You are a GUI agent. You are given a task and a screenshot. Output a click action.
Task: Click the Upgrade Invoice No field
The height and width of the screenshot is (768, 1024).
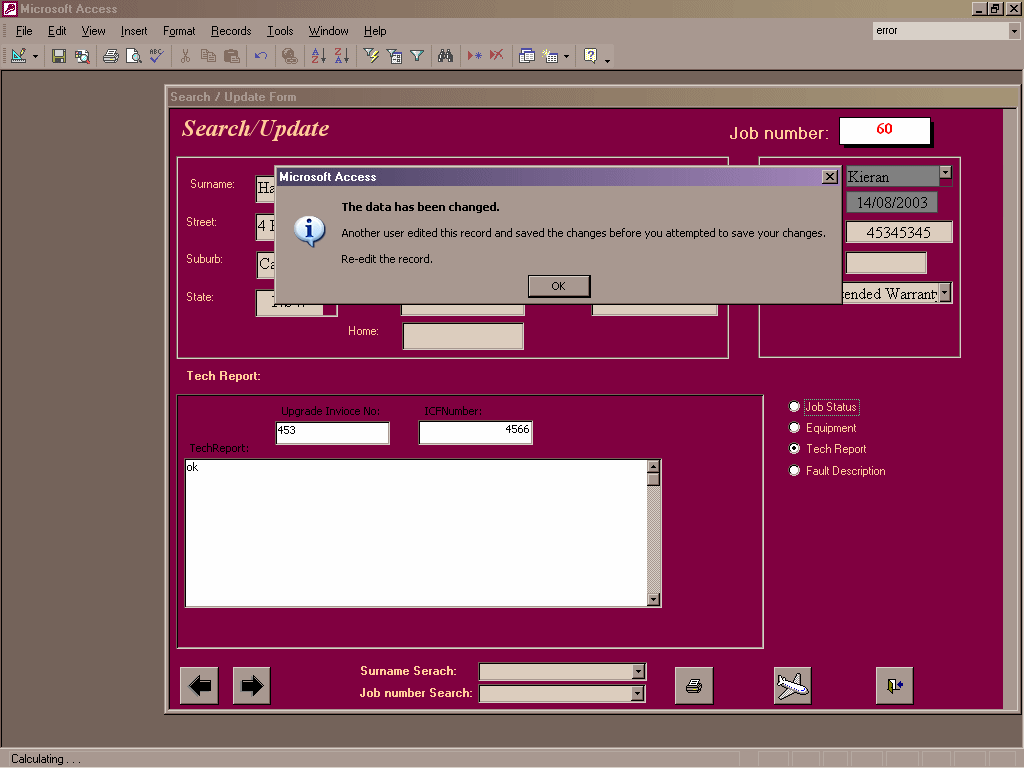click(x=332, y=432)
